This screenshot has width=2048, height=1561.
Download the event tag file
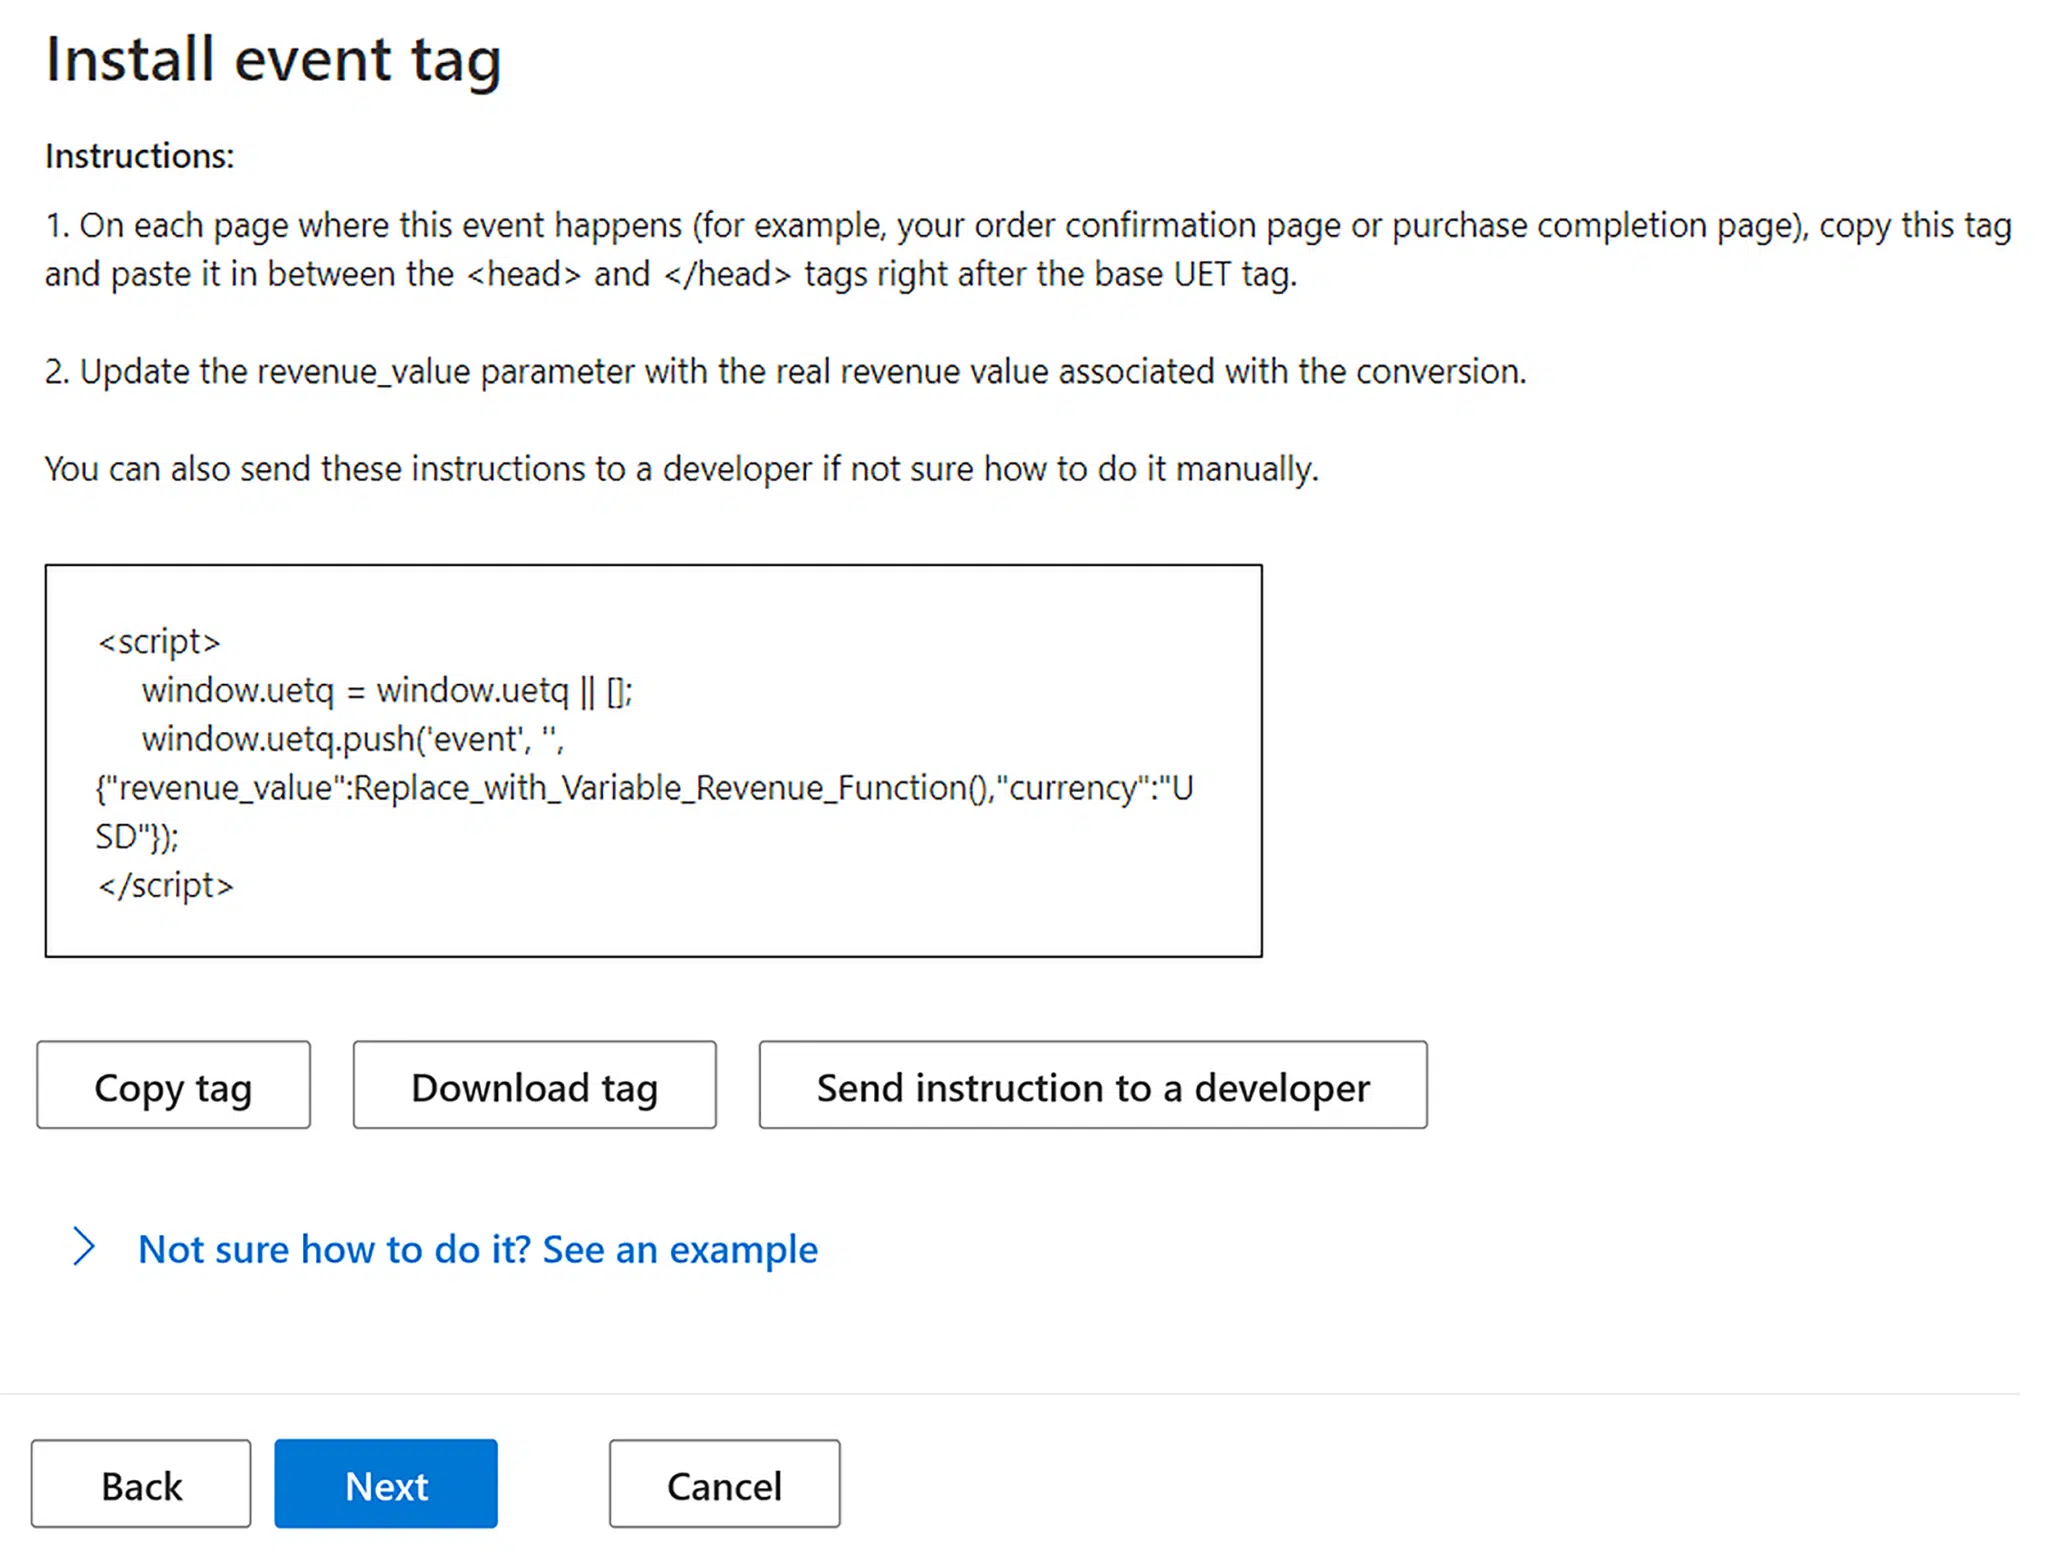[533, 1086]
